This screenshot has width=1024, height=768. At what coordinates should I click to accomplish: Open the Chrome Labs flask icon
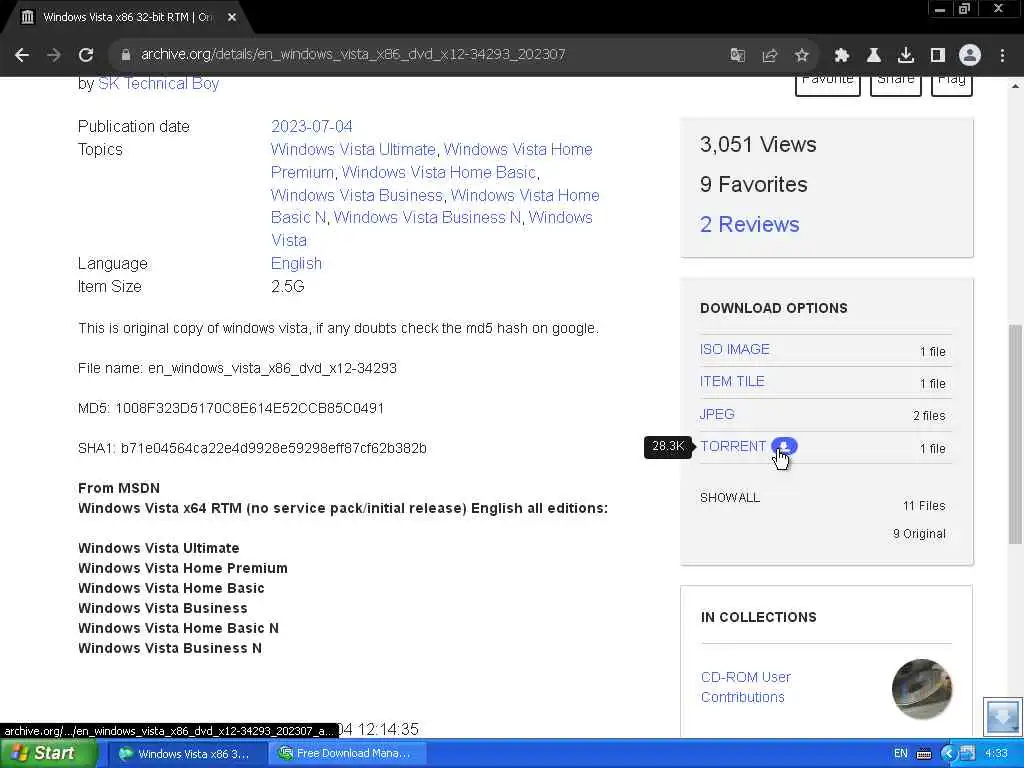tap(874, 55)
